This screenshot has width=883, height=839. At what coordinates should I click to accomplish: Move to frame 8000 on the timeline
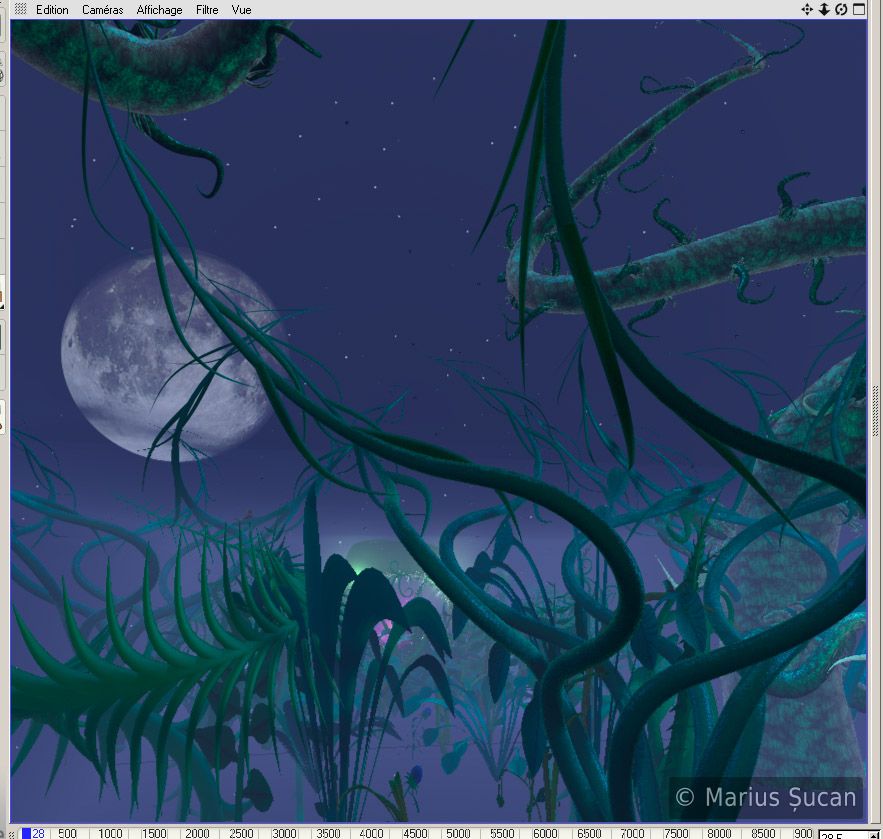click(719, 833)
